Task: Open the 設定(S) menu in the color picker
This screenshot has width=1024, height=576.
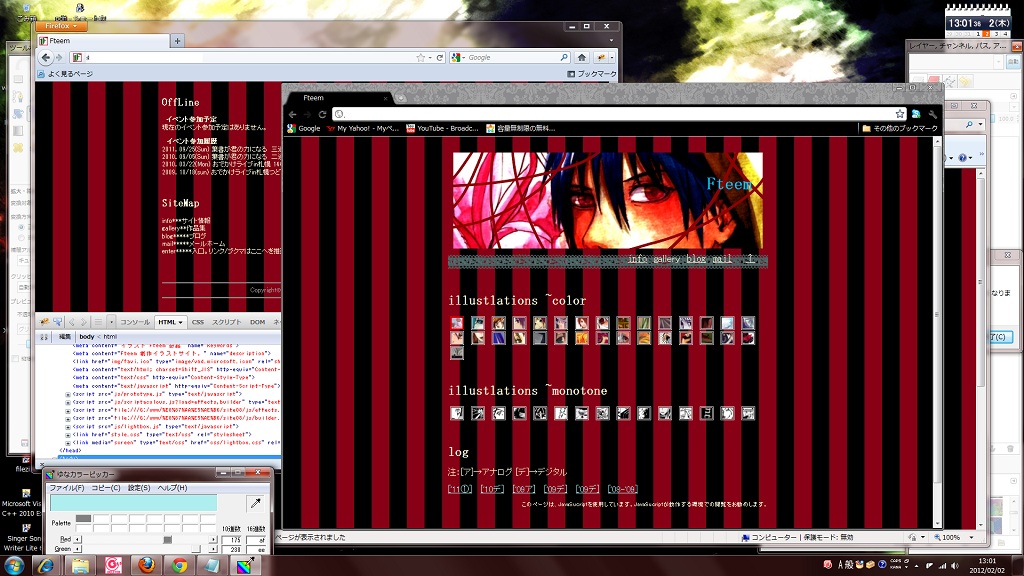Action: (139, 488)
